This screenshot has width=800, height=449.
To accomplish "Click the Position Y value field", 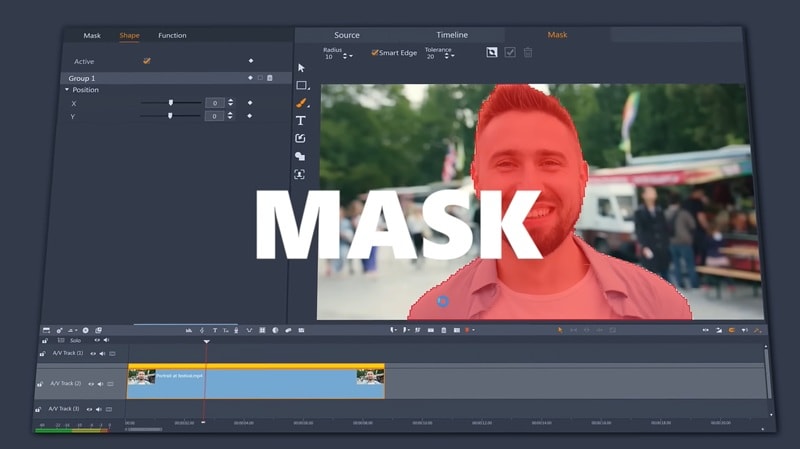I will click(214, 116).
